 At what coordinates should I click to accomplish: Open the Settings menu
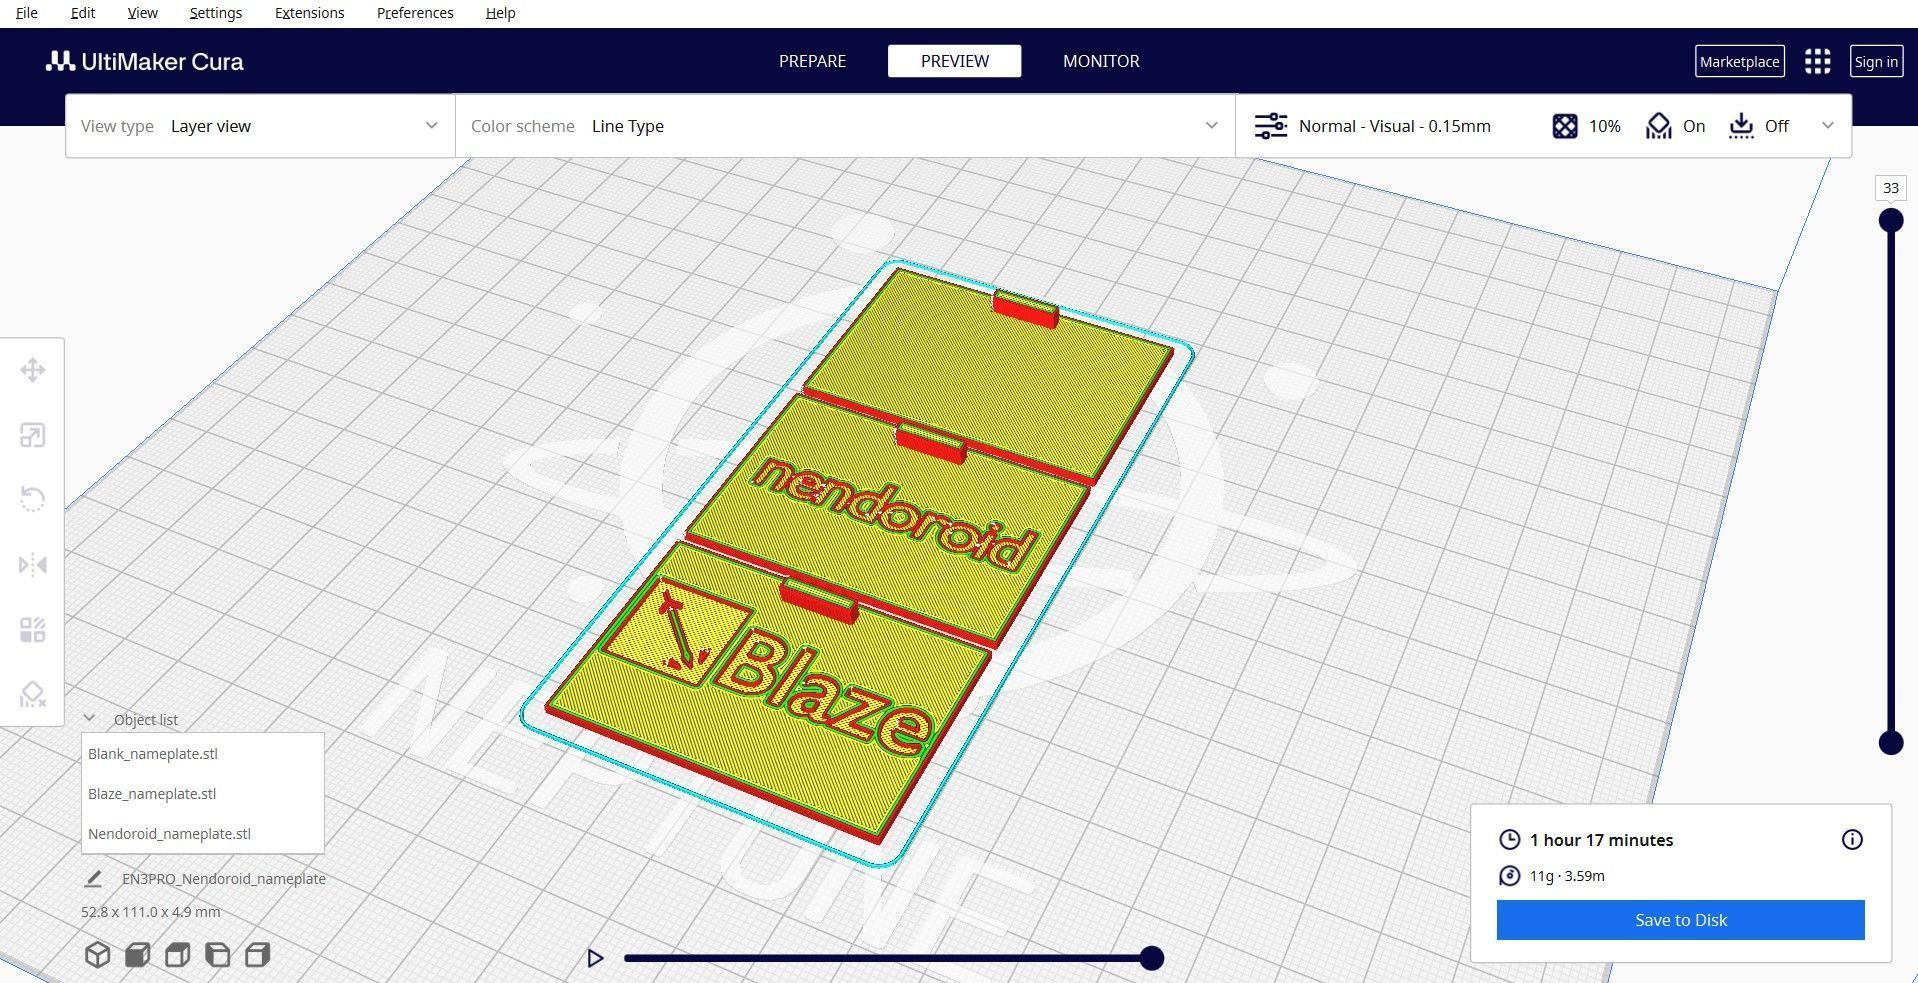215,13
